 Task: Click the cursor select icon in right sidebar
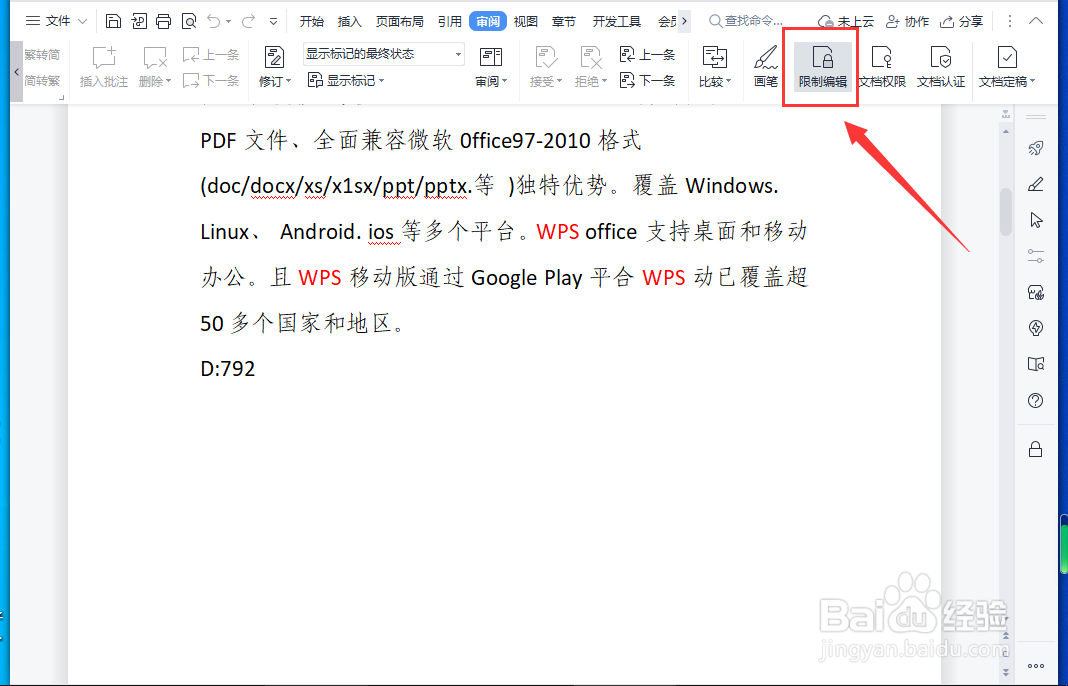click(1036, 220)
